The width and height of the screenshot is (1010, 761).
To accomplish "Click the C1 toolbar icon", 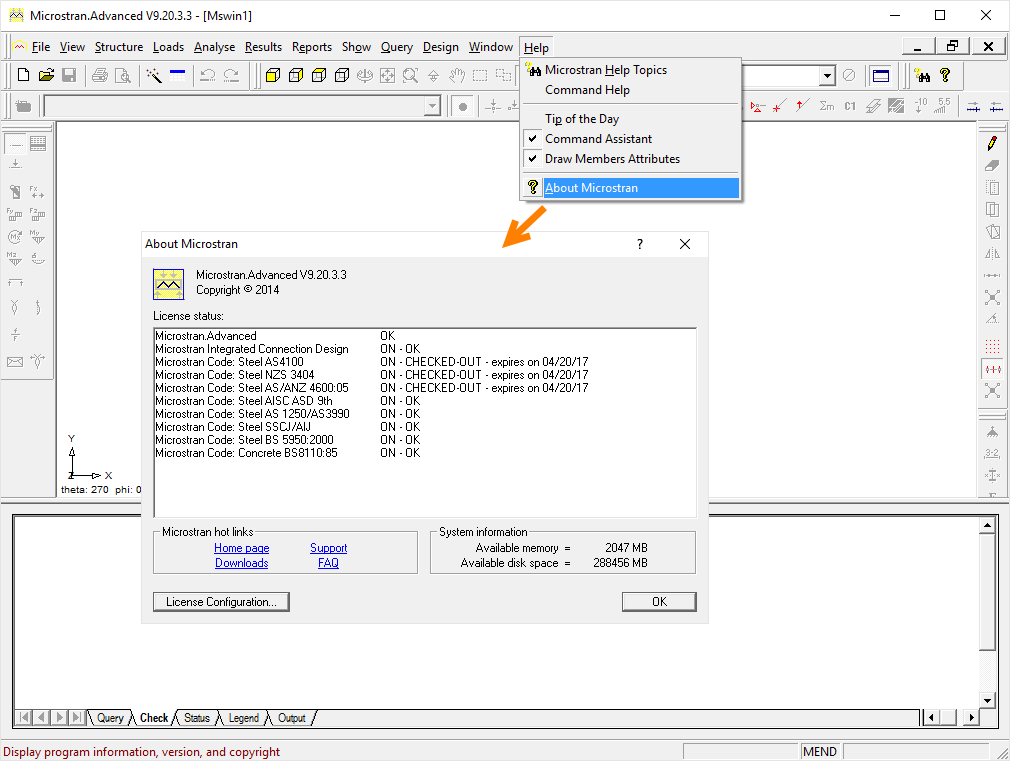I will (x=850, y=106).
